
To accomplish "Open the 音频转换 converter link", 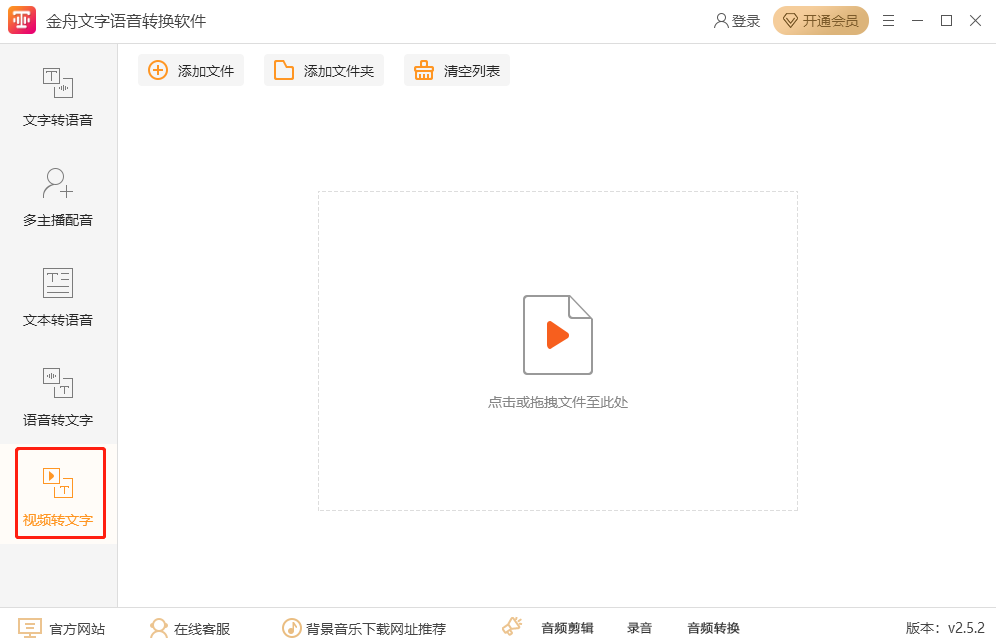I will pos(713,628).
